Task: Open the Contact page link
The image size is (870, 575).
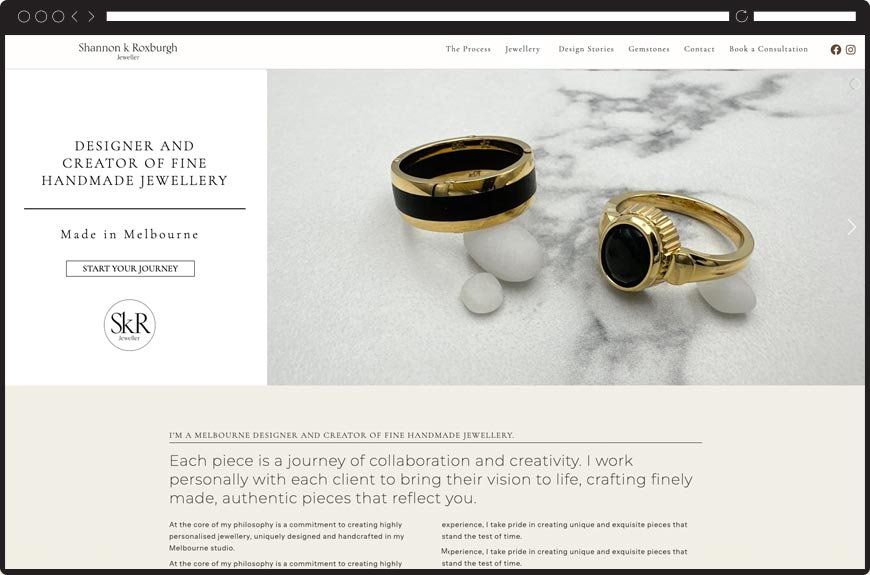Action: click(x=699, y=49)
